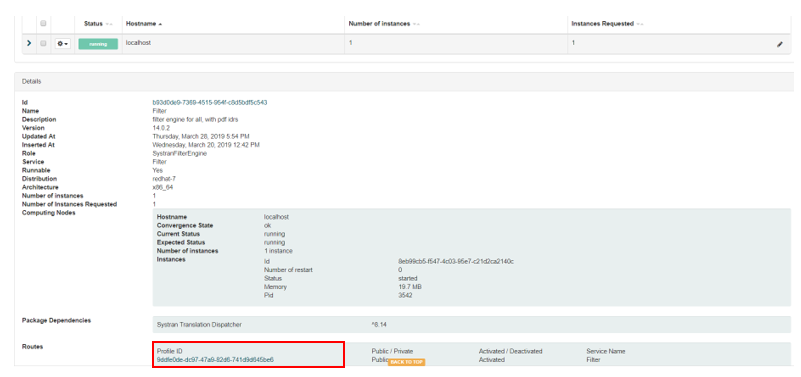Check the localhost row checkbox
The image size is (801, 377).
43,43
